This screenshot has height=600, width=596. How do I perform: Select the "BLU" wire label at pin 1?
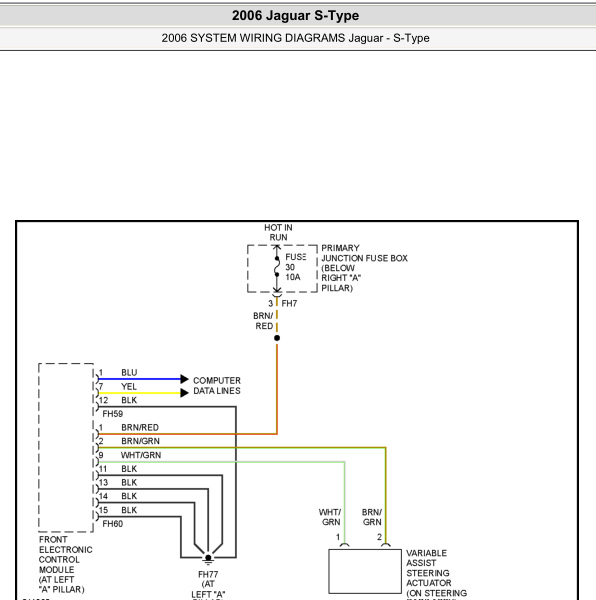click(129, 373)
